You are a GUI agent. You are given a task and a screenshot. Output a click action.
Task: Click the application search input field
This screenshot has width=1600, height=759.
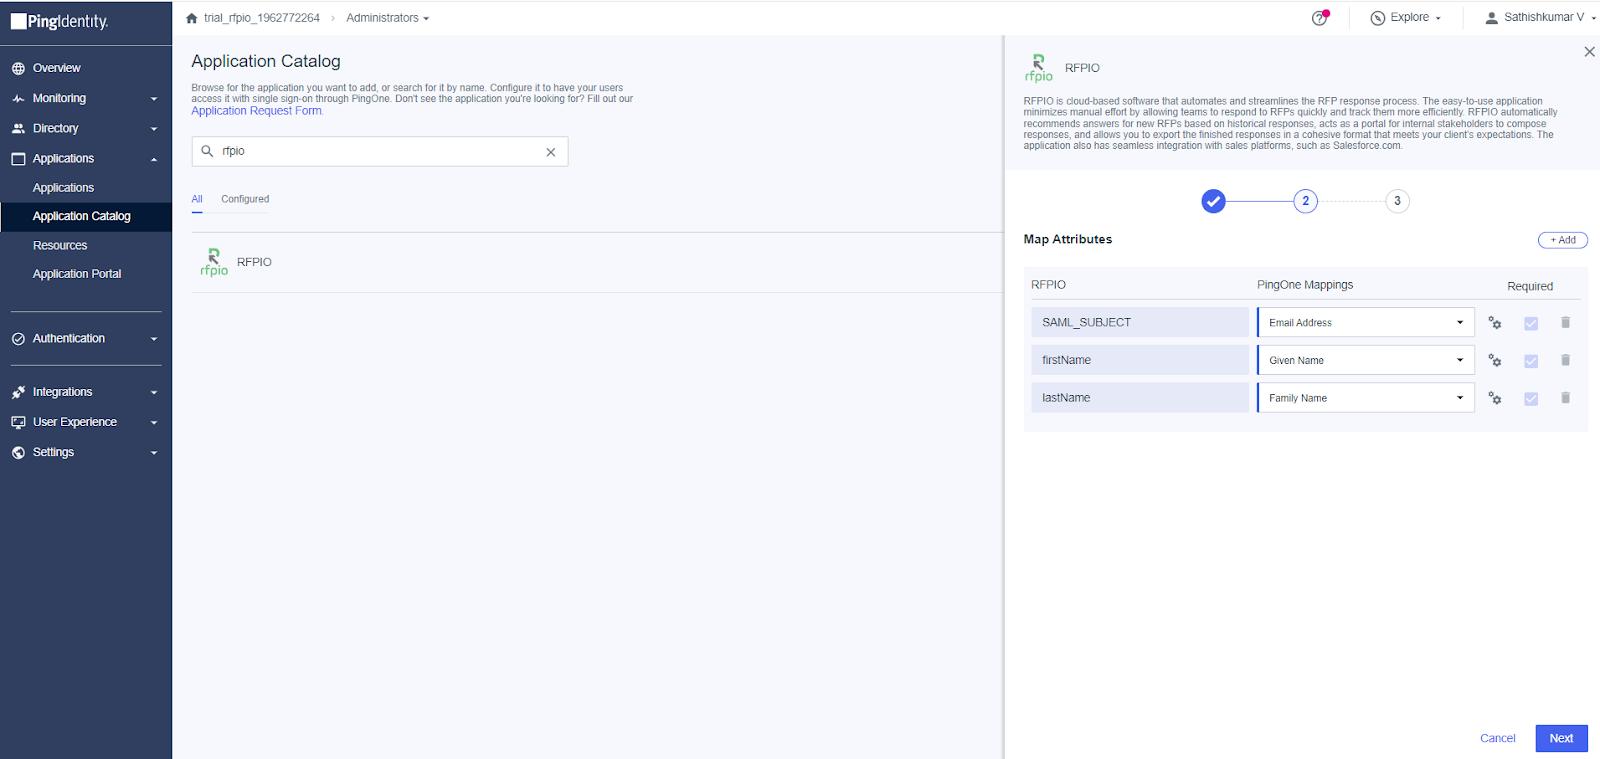tap(380, 152)
